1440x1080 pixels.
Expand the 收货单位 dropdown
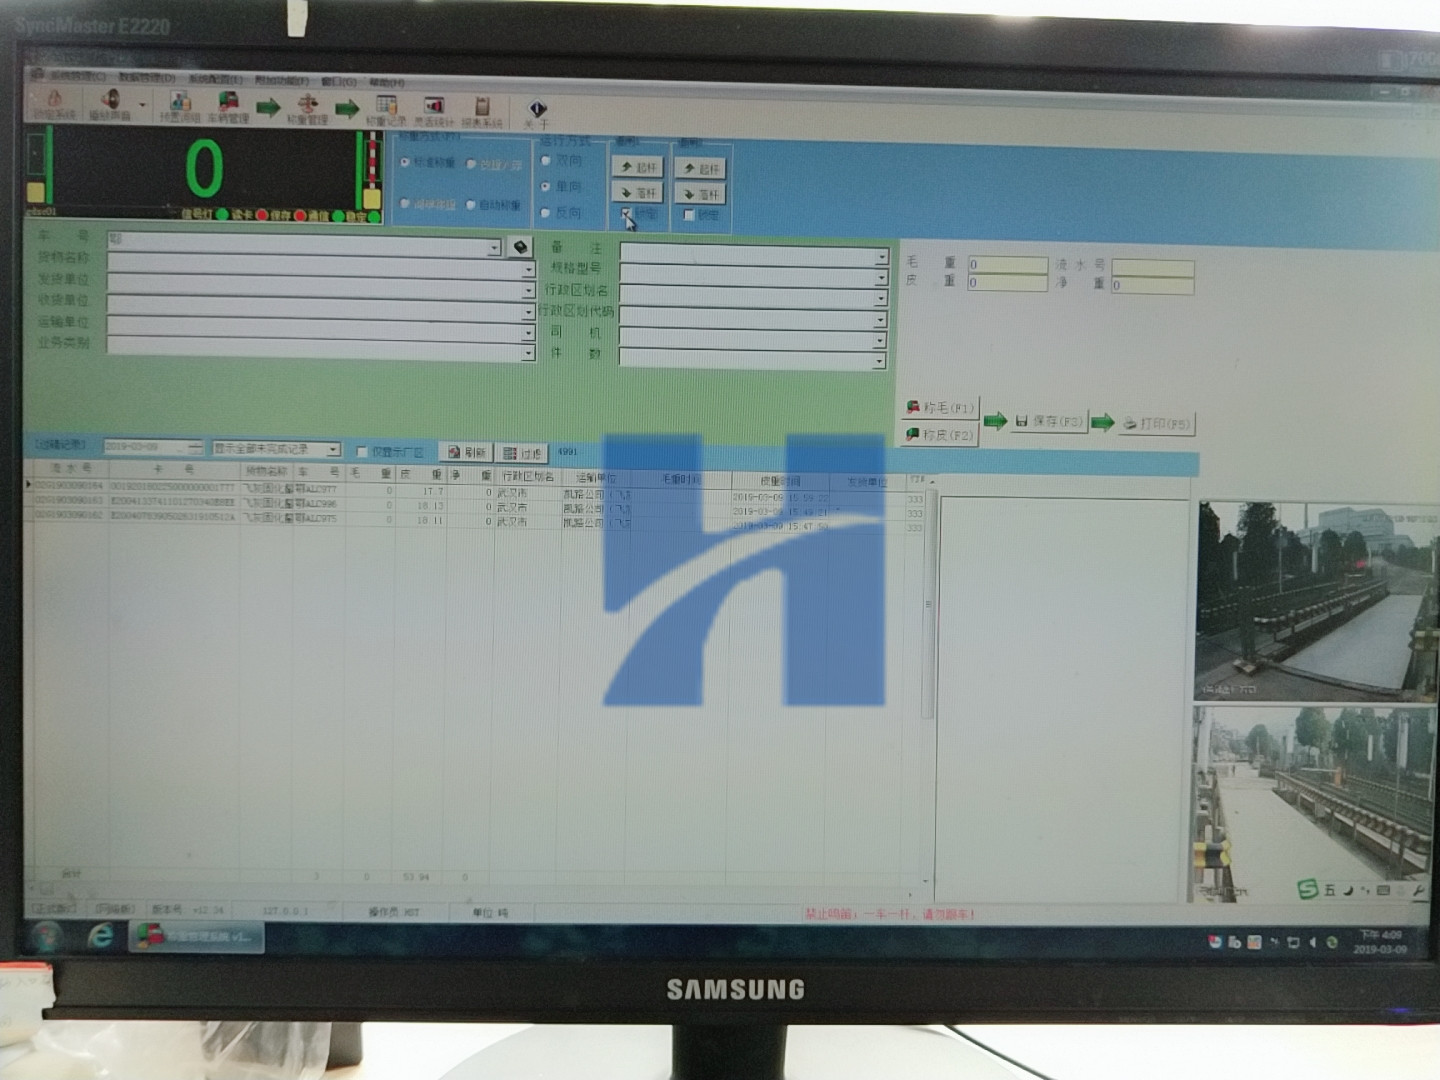(528, 311)
